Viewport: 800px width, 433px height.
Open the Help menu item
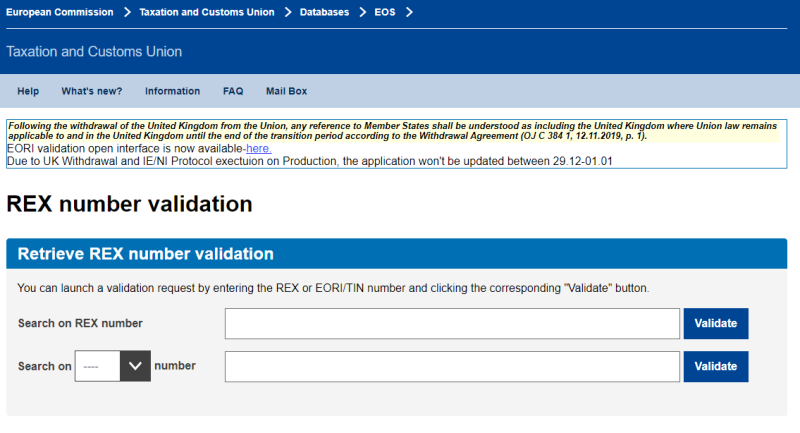[28, 91]
